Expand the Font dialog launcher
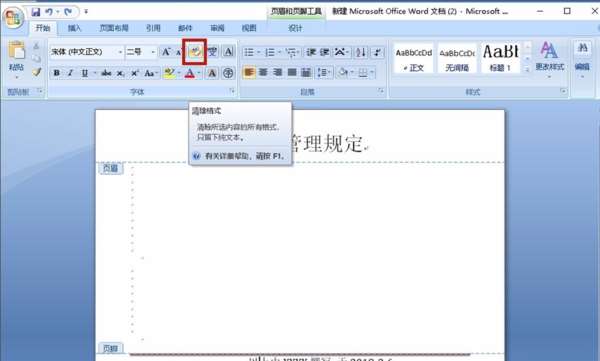Image resolution: width=600 pixels, height=361 pixels. point(232,91)
